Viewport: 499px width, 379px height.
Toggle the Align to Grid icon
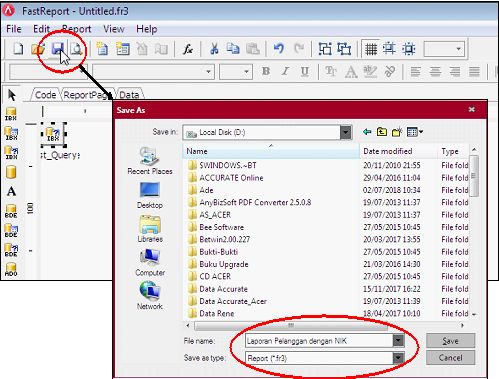tap(389, 49)
